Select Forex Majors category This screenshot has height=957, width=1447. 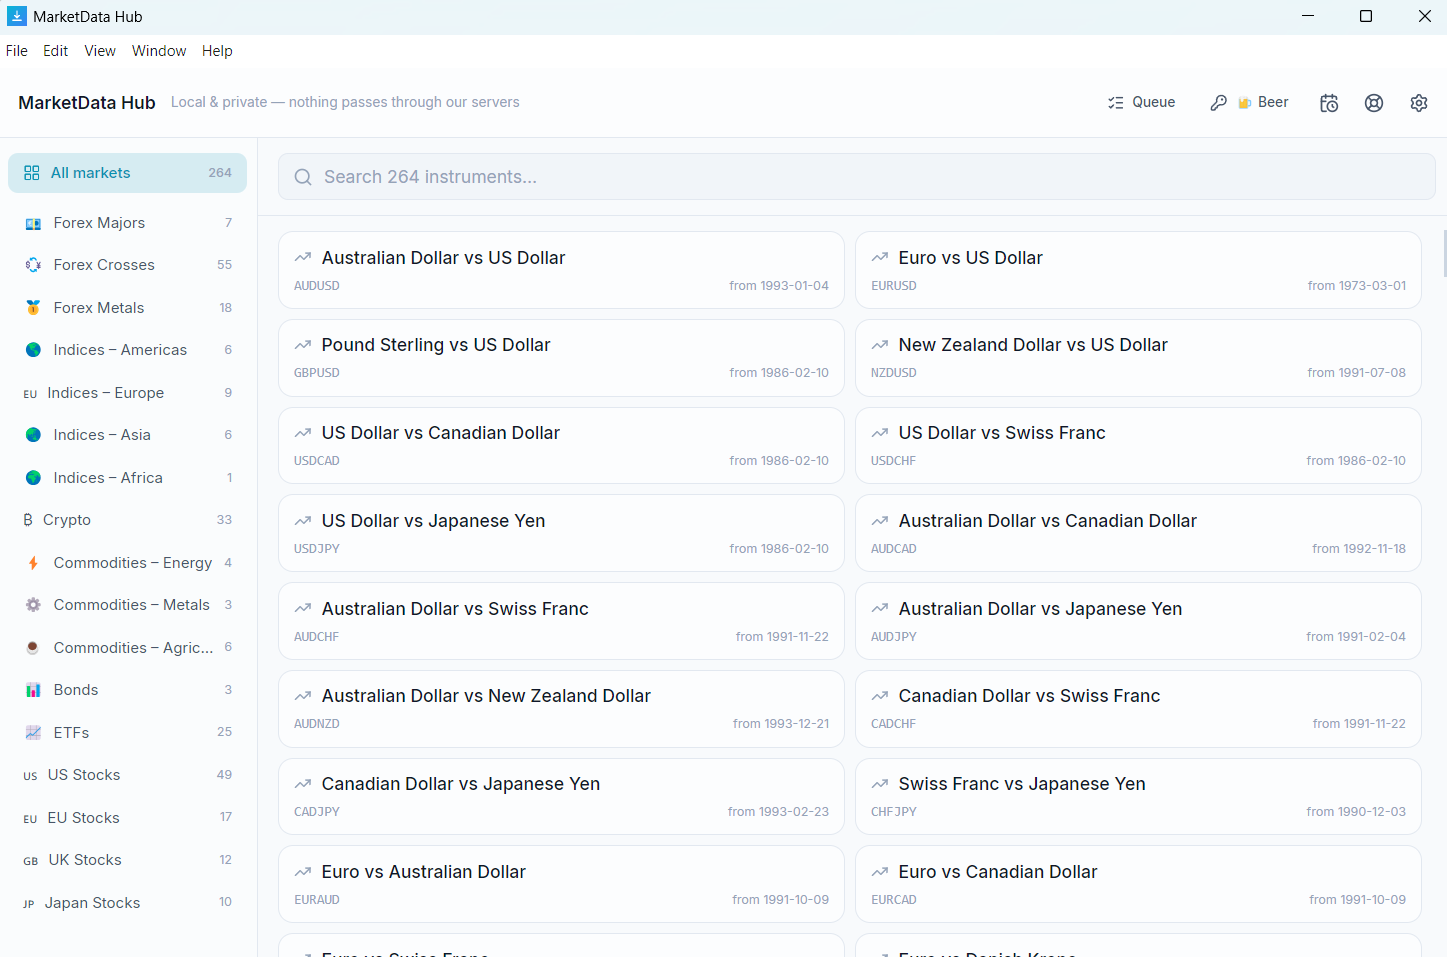(x=127, y=223)
